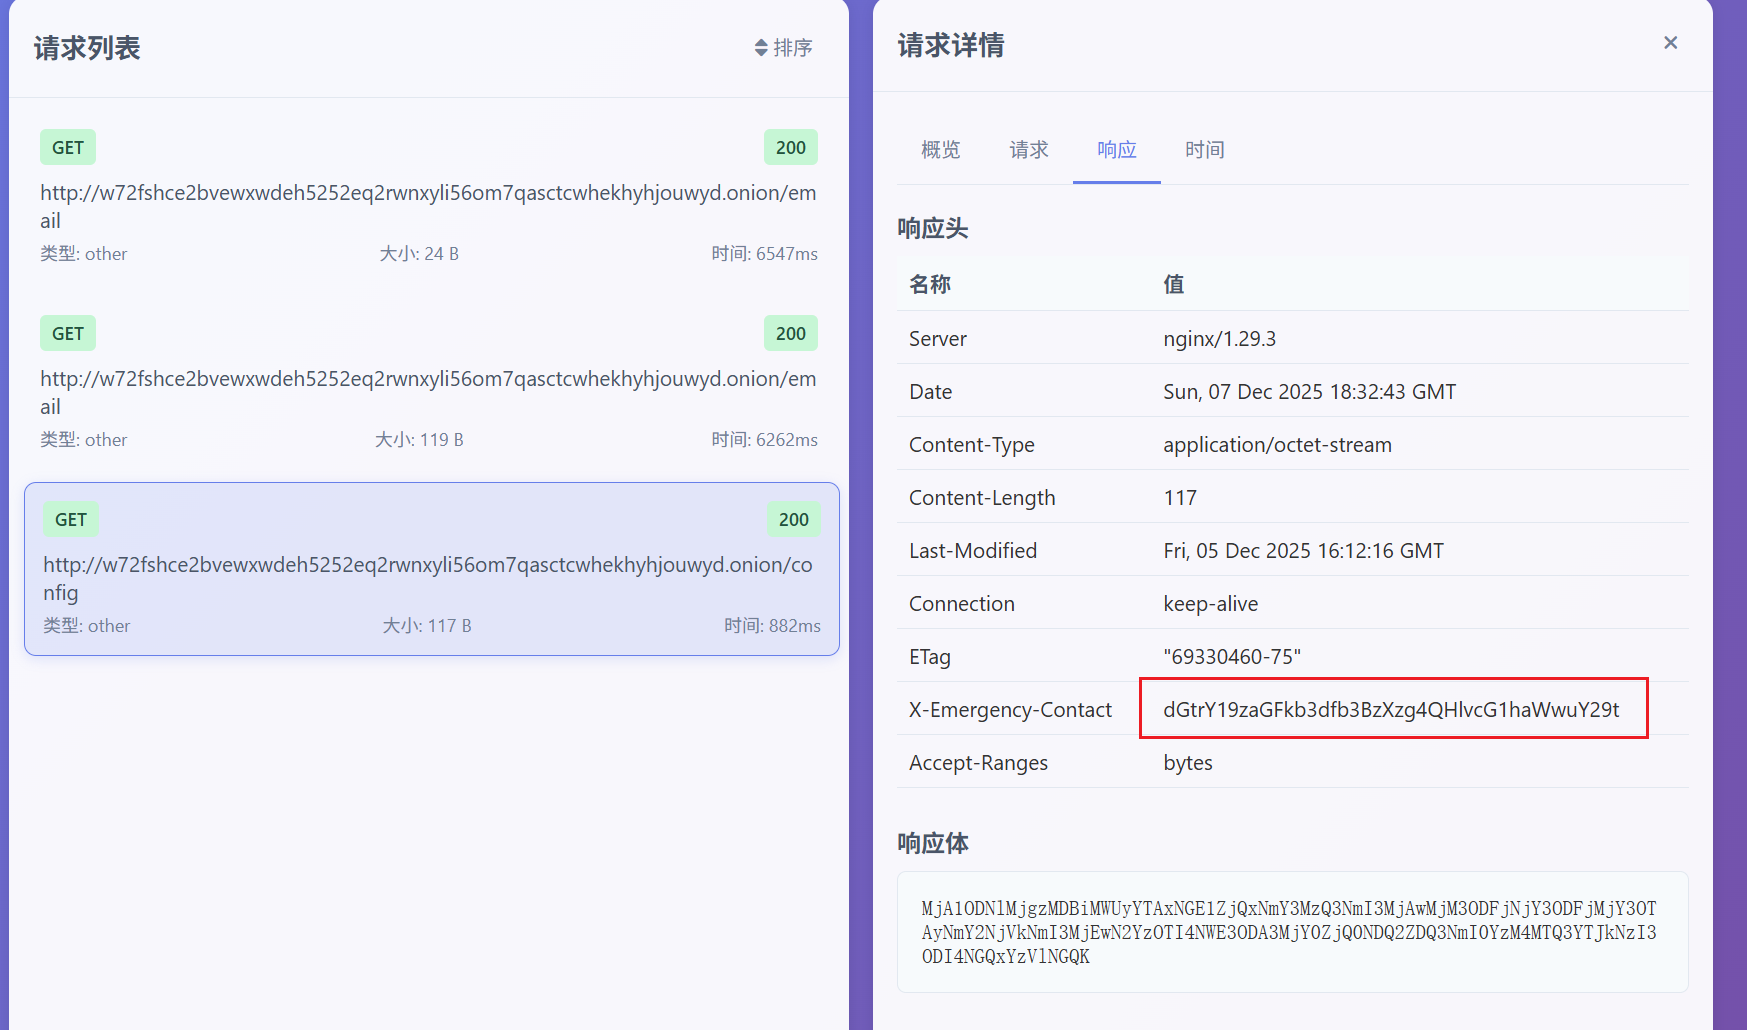Click the 值 column header
1747x1030 pixels.
pos(1173,285)
